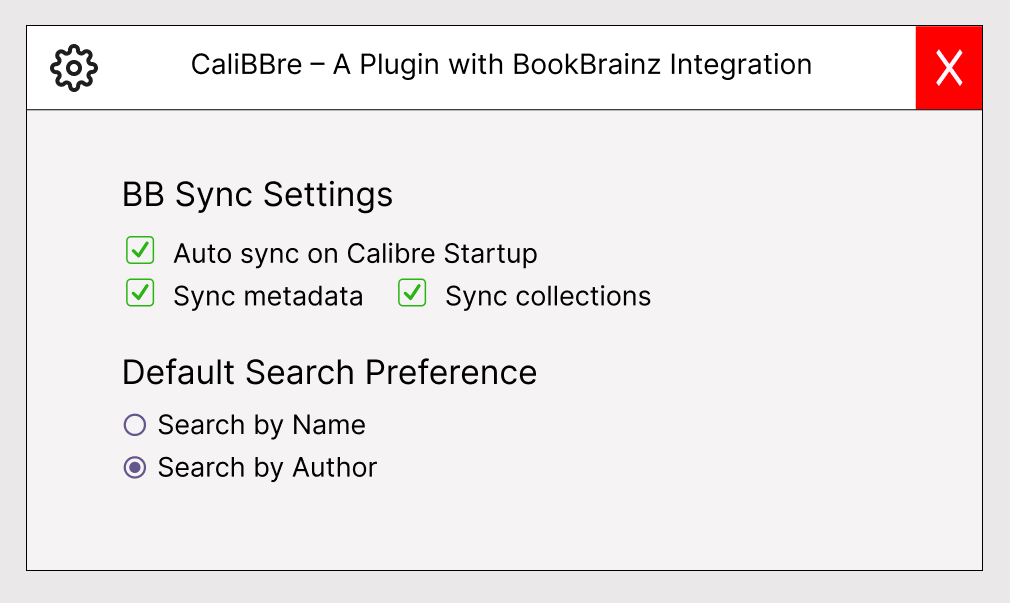Choose the Search by Author radio button
The image size is (1010, 603).
[135, 468]
